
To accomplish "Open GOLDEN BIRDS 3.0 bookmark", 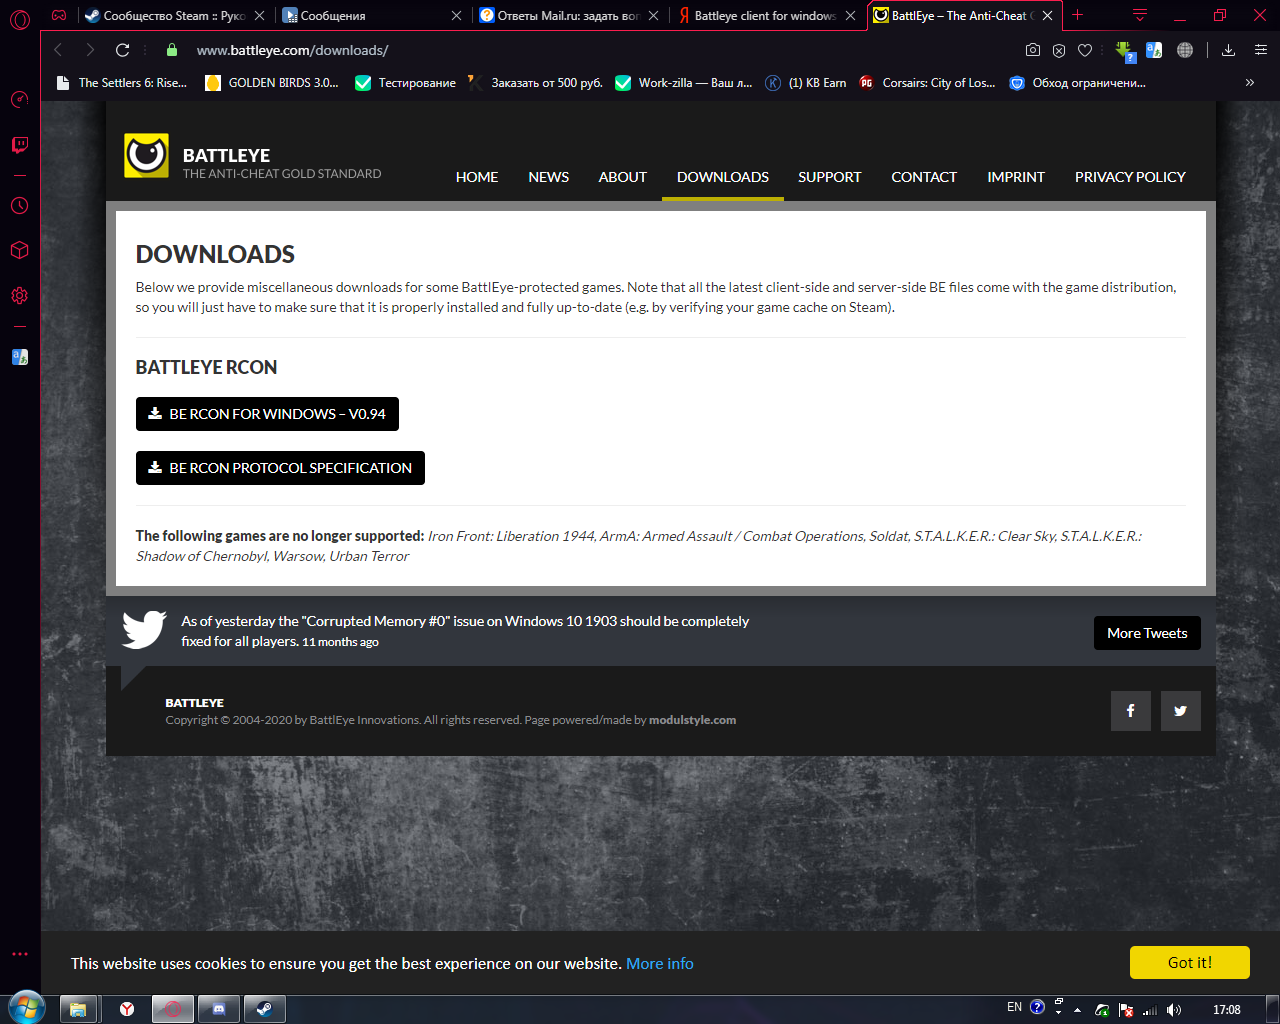I will (x=272, y=83).
